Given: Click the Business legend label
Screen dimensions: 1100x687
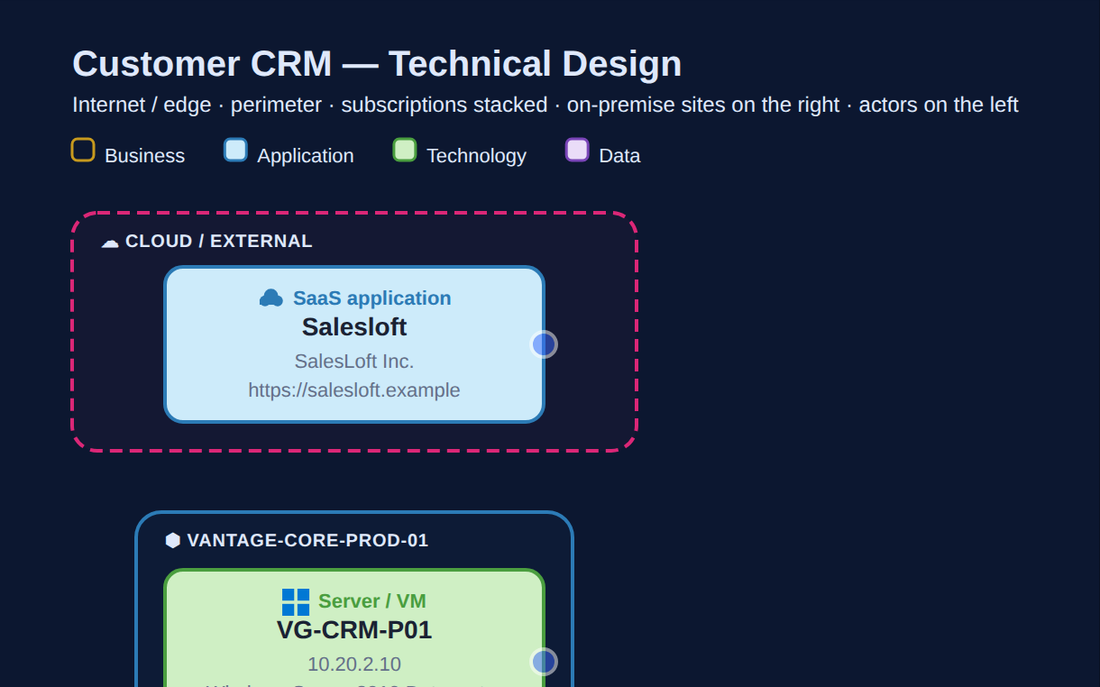Looking at the screenshot, I should click(x=145, y=156).
